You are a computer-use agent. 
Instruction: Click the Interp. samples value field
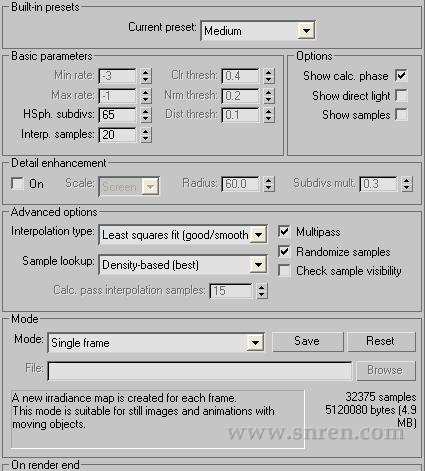click(117, 135)
